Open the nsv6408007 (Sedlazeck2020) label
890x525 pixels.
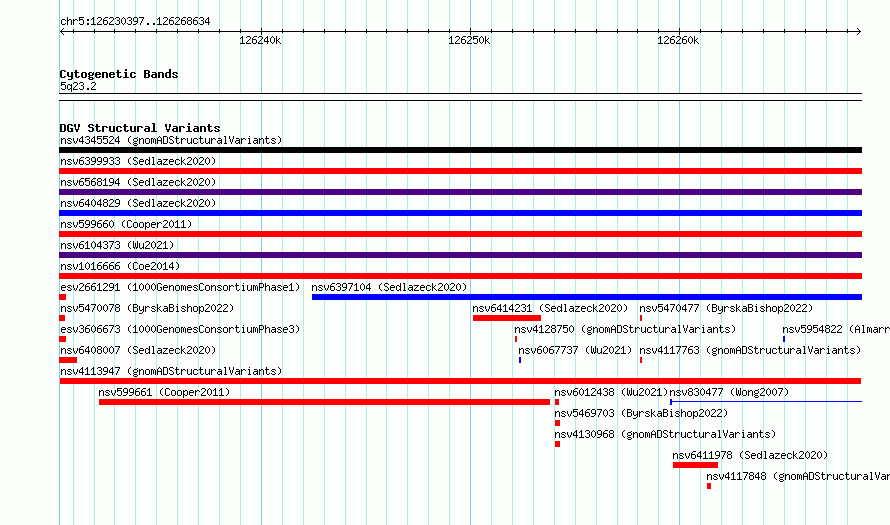click(138, 350)
